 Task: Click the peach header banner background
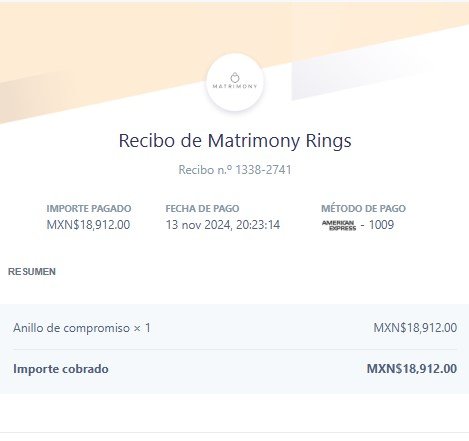100,40
